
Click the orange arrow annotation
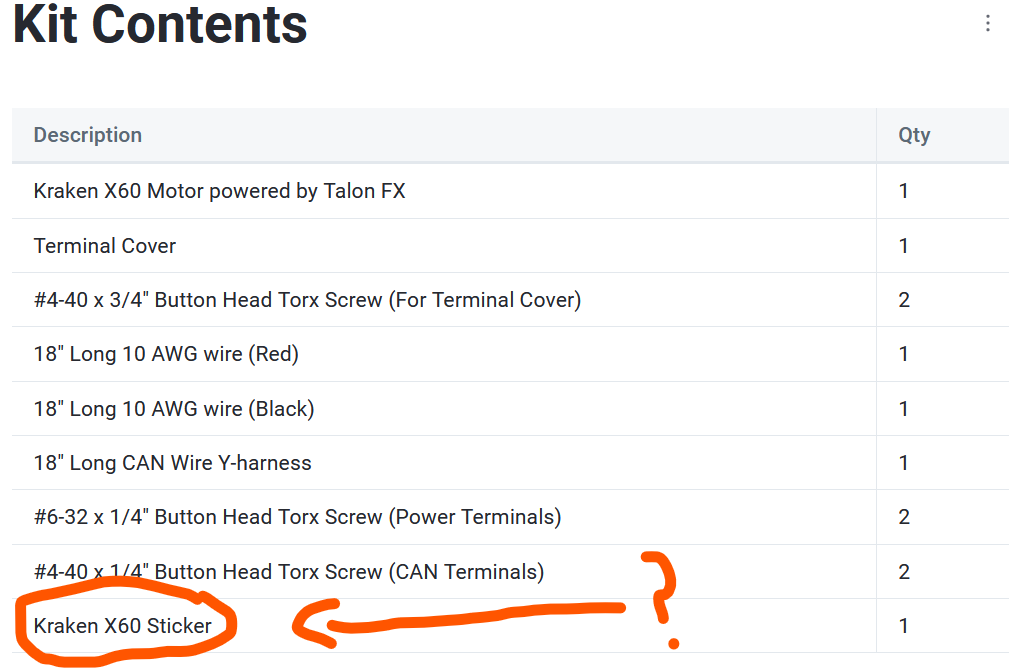(458, 623)
